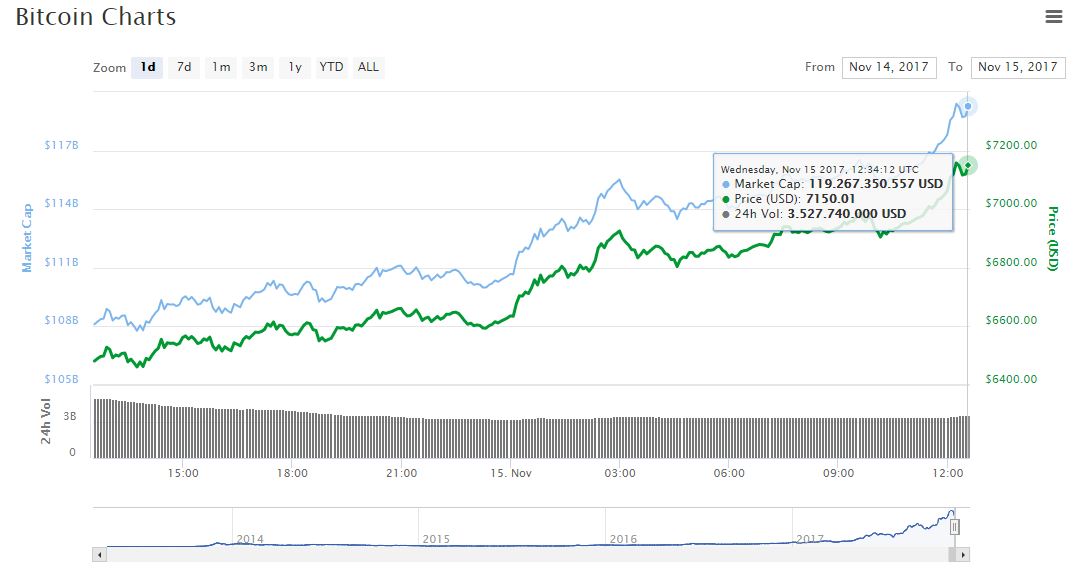1079x570 pixels.
Task: Edit the From date field
Action: pos(889,67)
